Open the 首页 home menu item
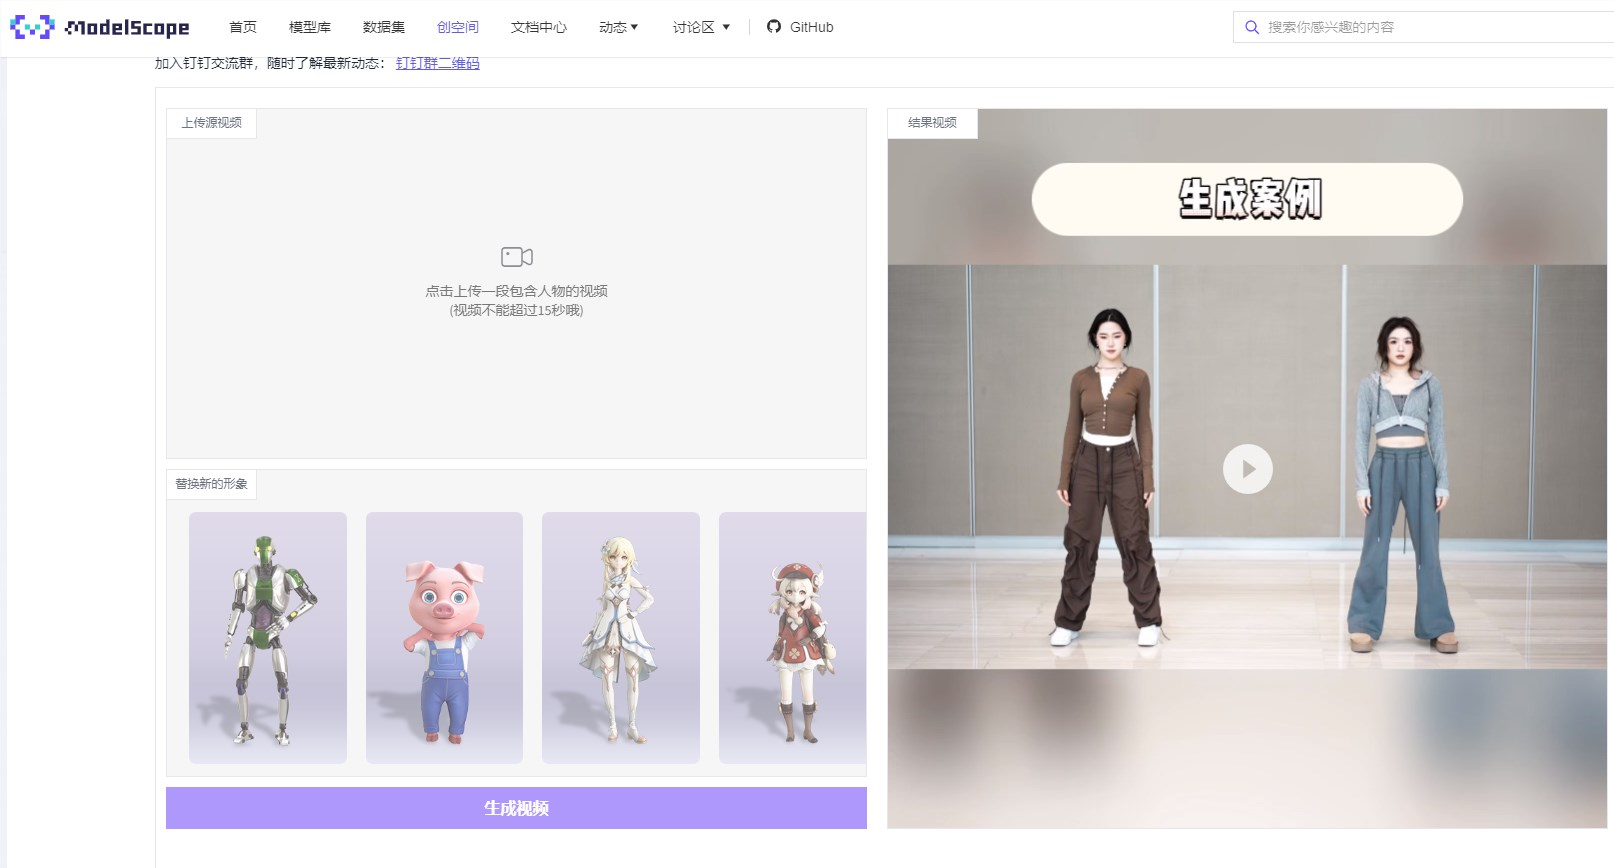This screenshot has width=1614, height=868. point(243,27)
